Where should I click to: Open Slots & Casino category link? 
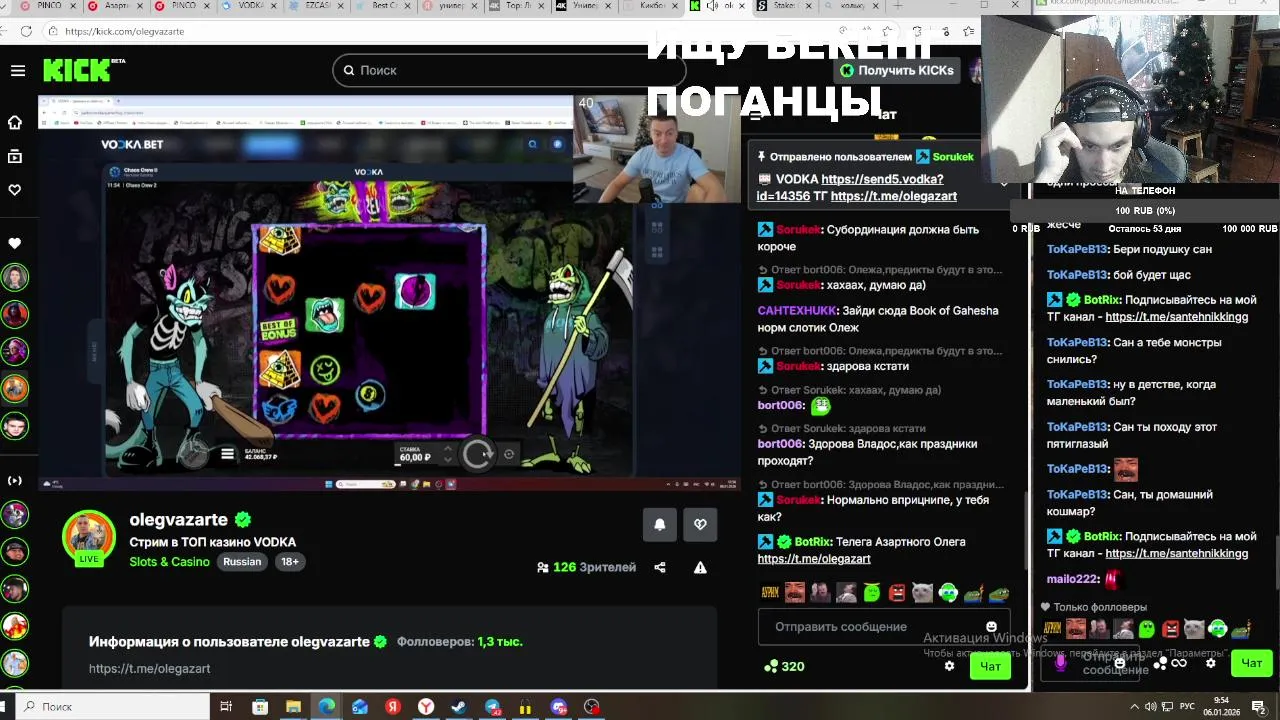click(x=169, y=562)
